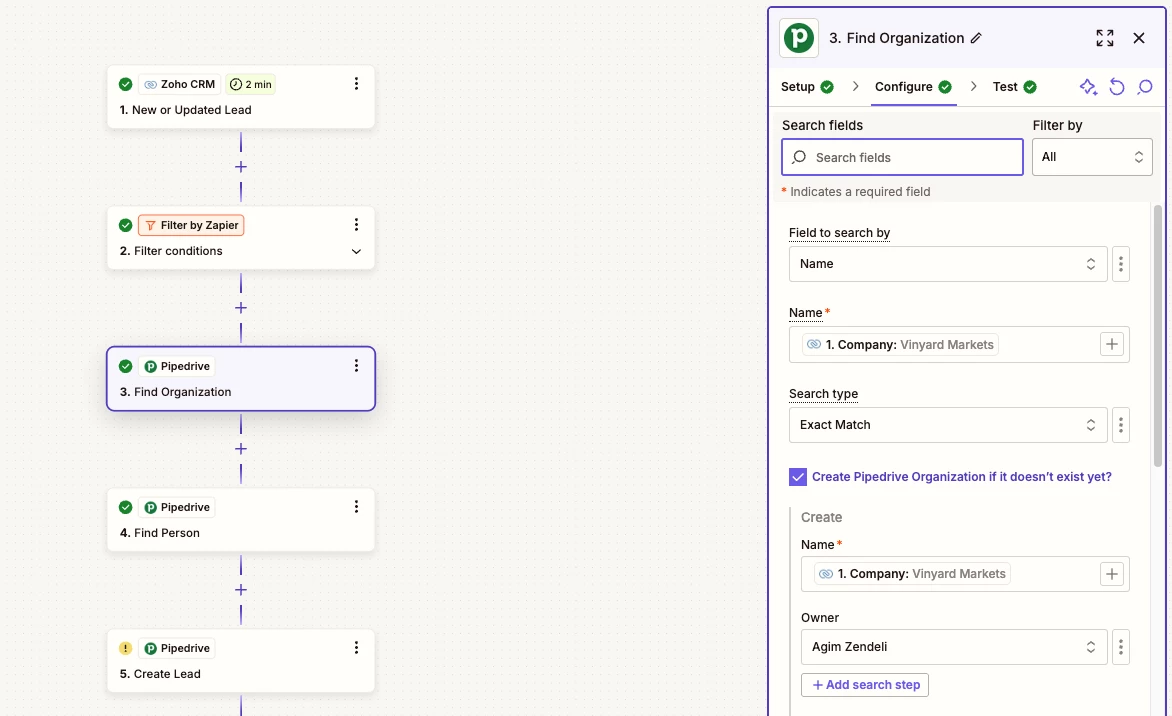The height and width of the screenshot is (716, 1172).
Task: Click the undo/refresh arrow icon
Action: point(1117,87)
